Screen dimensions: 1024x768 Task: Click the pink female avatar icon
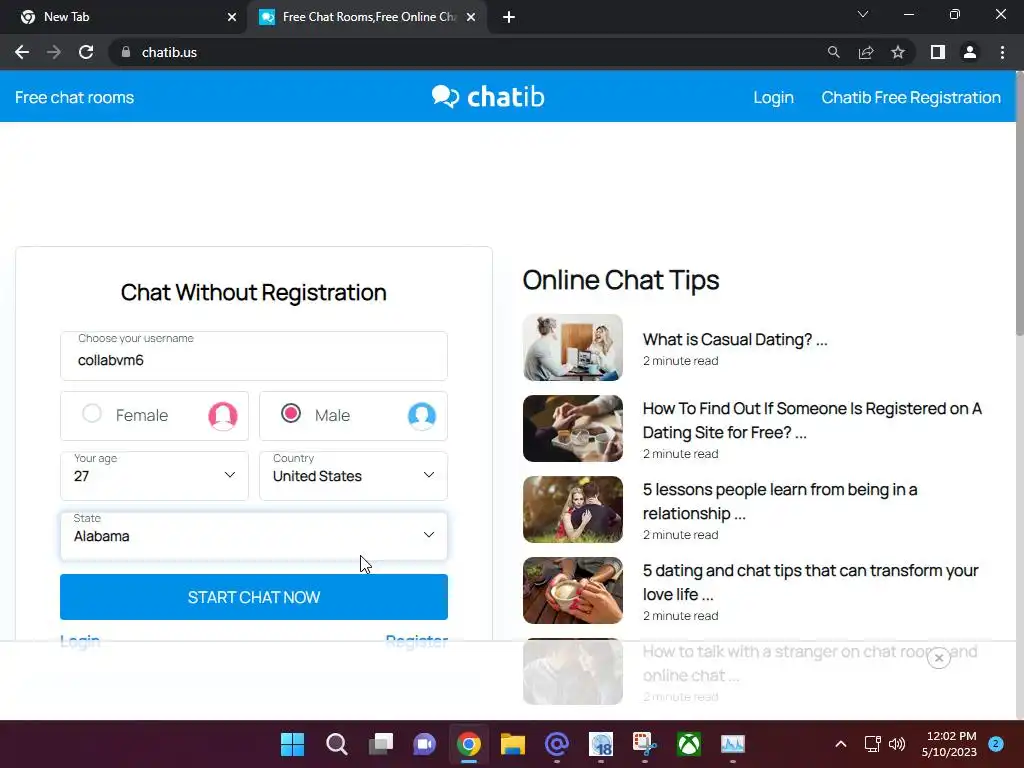click(223, 415)
